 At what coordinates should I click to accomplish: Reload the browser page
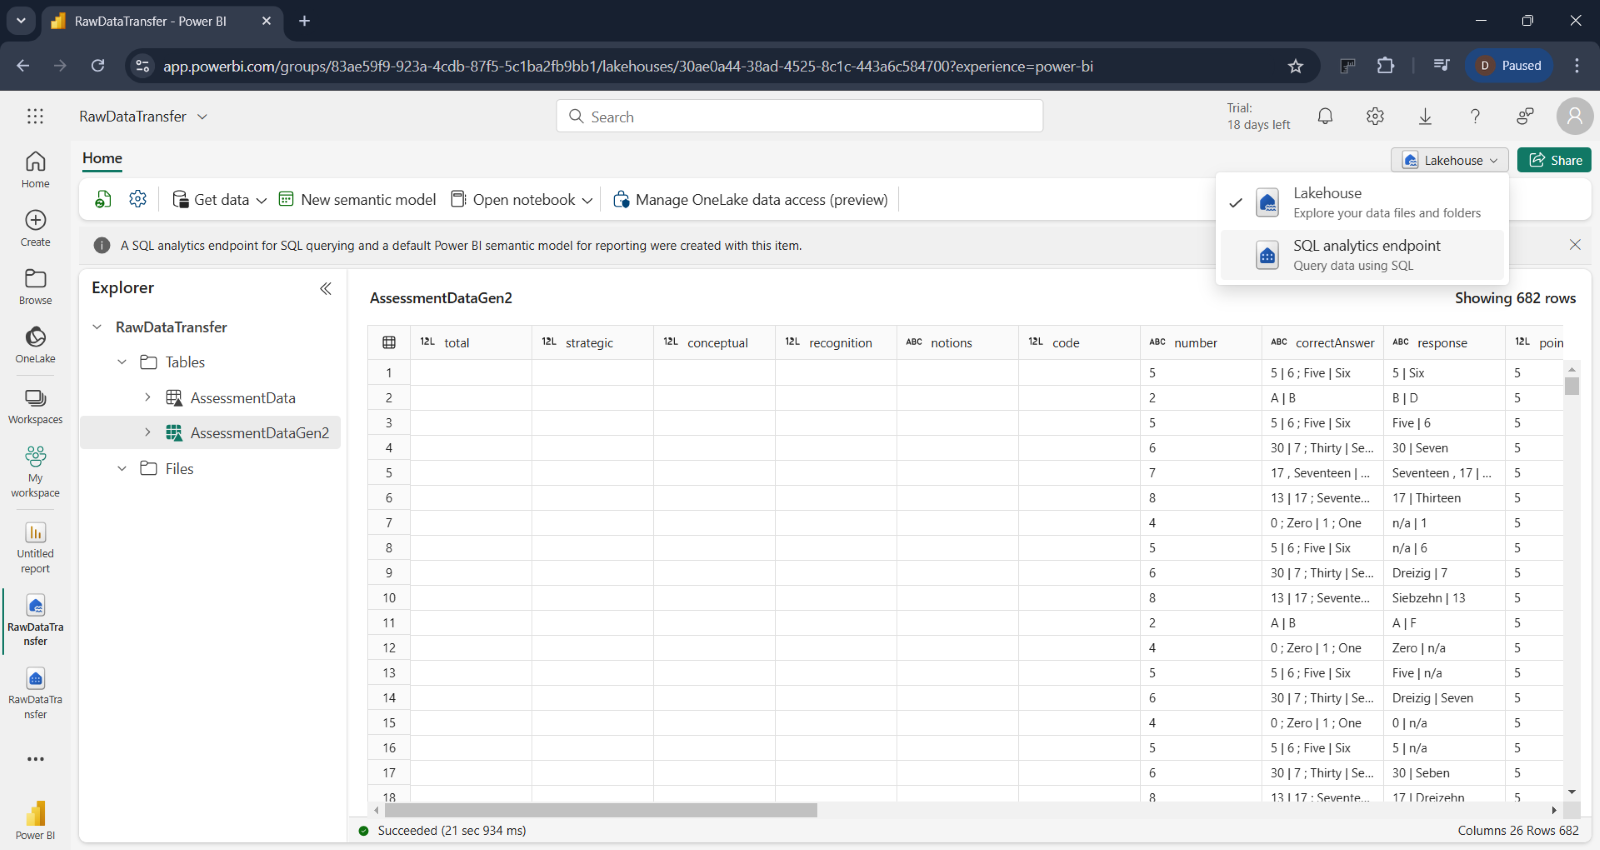coord(98,66)
